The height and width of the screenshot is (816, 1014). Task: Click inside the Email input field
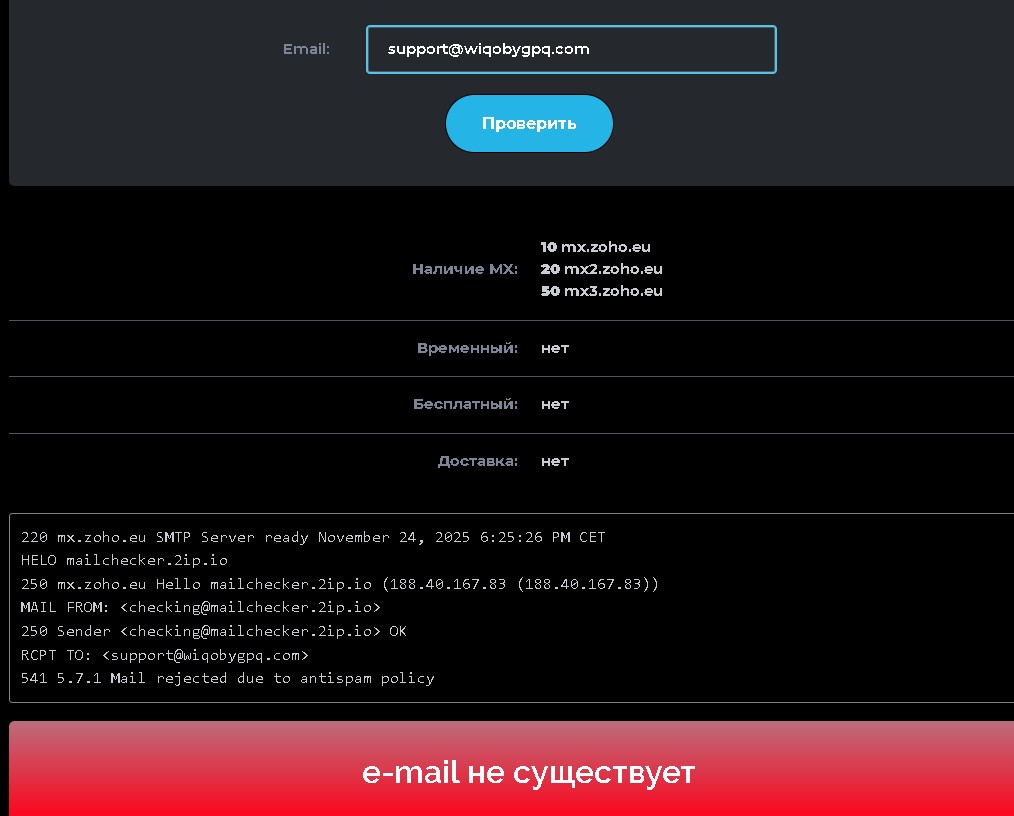(570, 49)
